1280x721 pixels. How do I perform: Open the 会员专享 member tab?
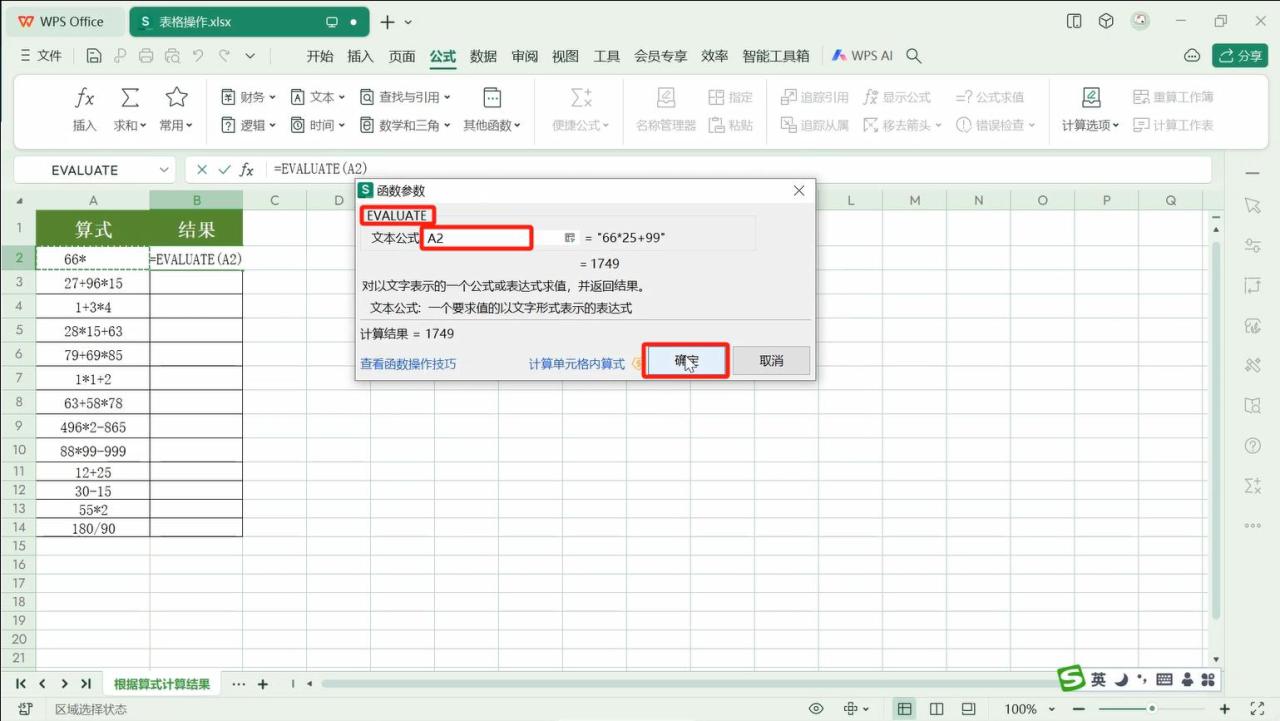coord(661,56)
